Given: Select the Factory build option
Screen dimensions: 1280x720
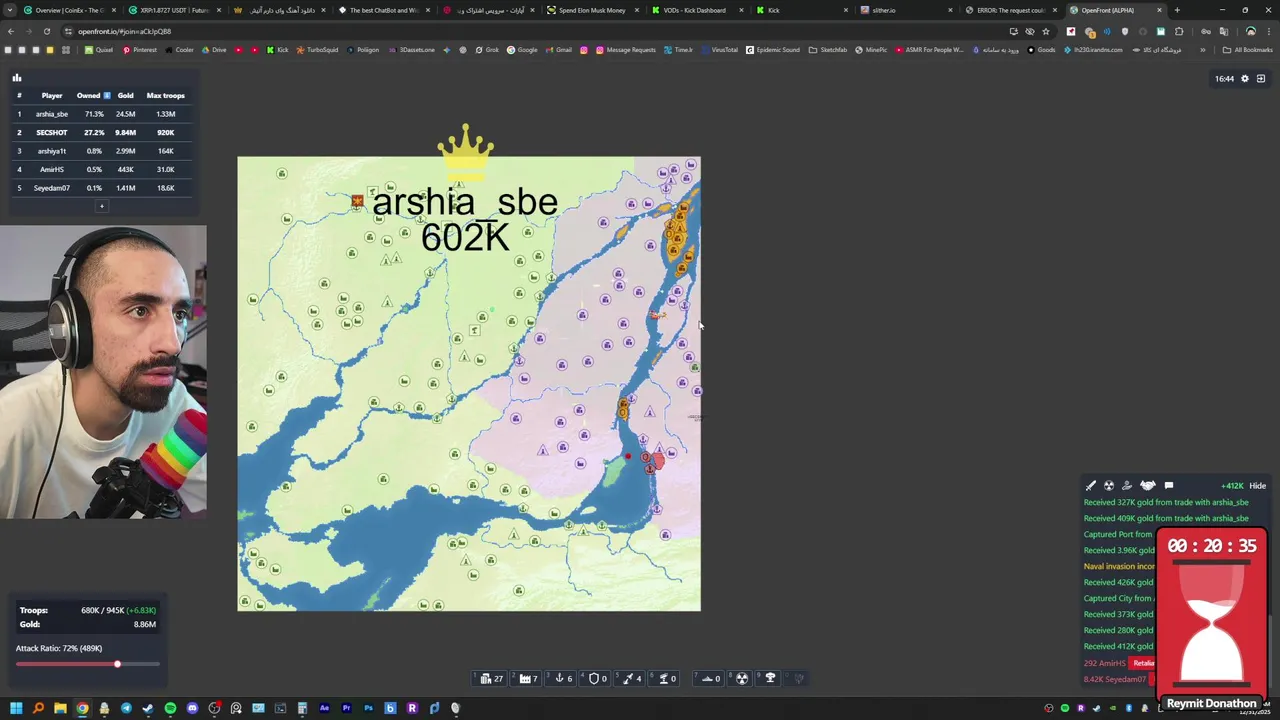Looking at the screenshot, I should [x=526, y=678].
